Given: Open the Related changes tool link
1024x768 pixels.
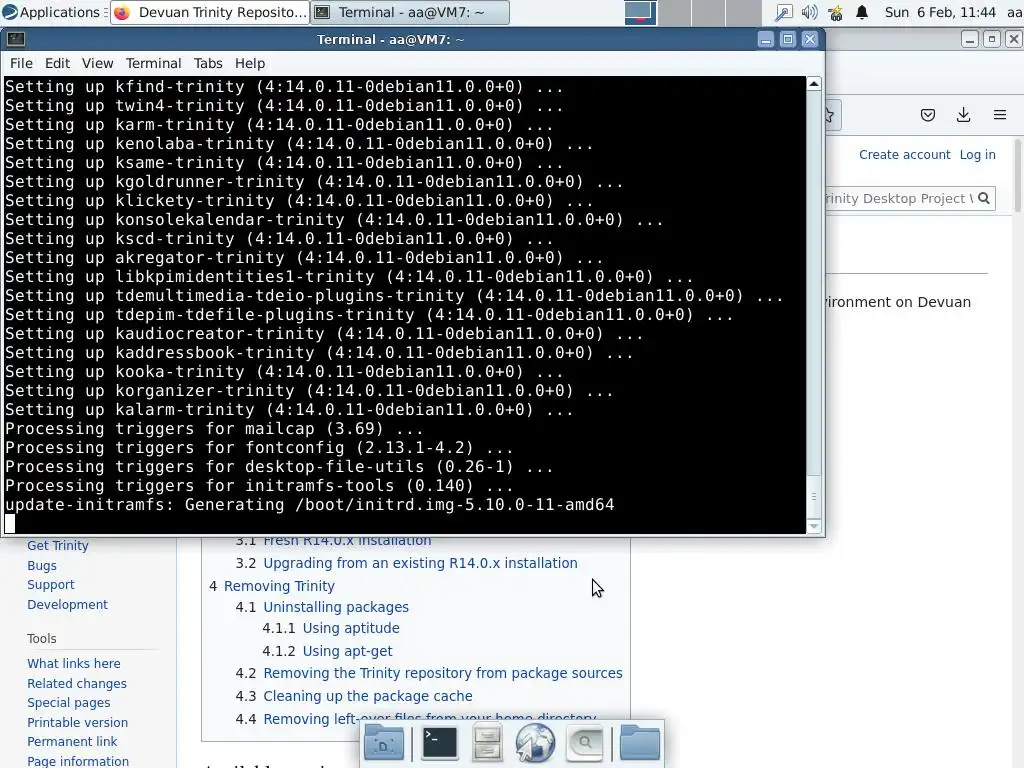Looking at the screenshot, I should coord(77,684).
